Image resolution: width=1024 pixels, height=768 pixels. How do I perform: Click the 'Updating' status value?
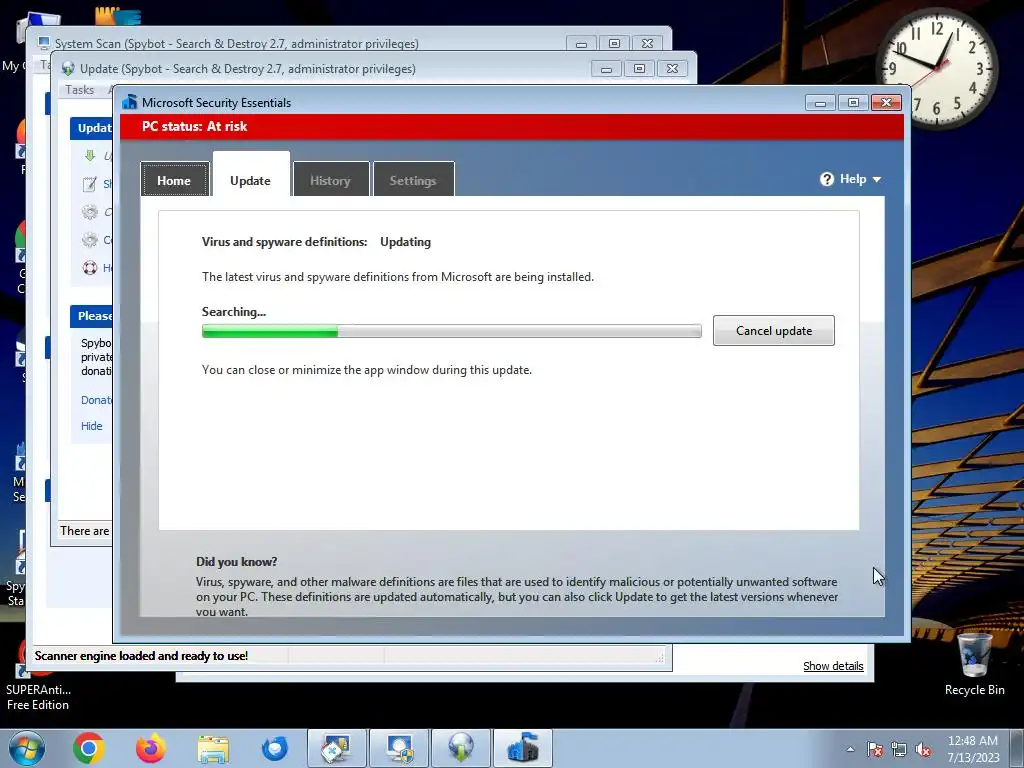pyautogui.click(x=406, y=242)
